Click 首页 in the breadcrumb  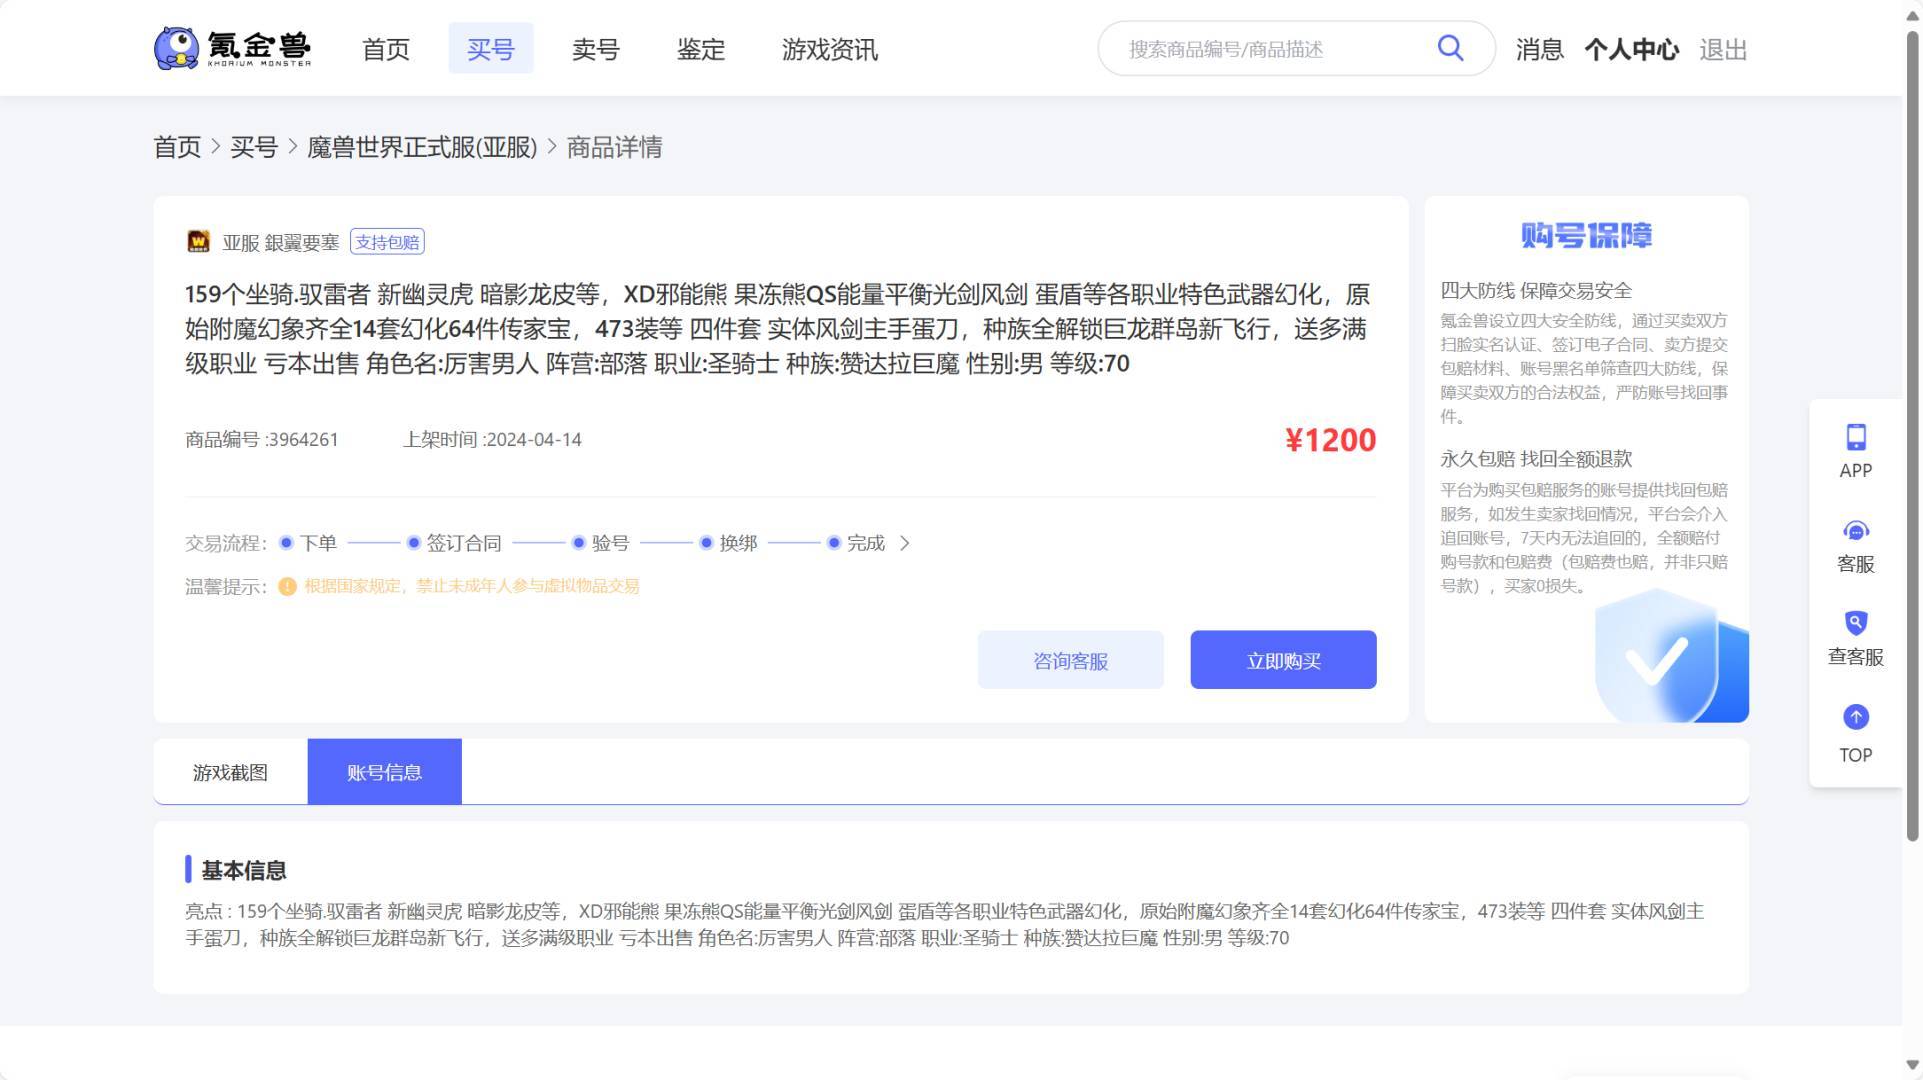[177, 147]
